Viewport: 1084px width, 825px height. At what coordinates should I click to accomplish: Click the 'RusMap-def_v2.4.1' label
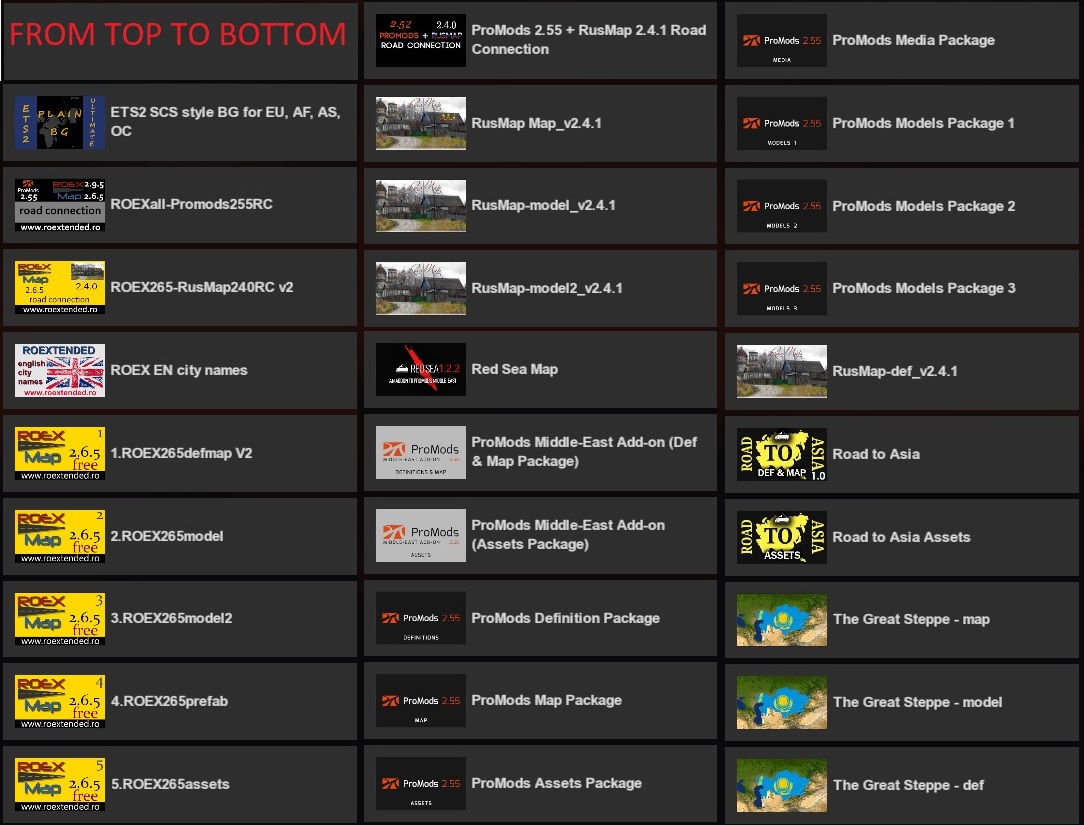point(895,371)
